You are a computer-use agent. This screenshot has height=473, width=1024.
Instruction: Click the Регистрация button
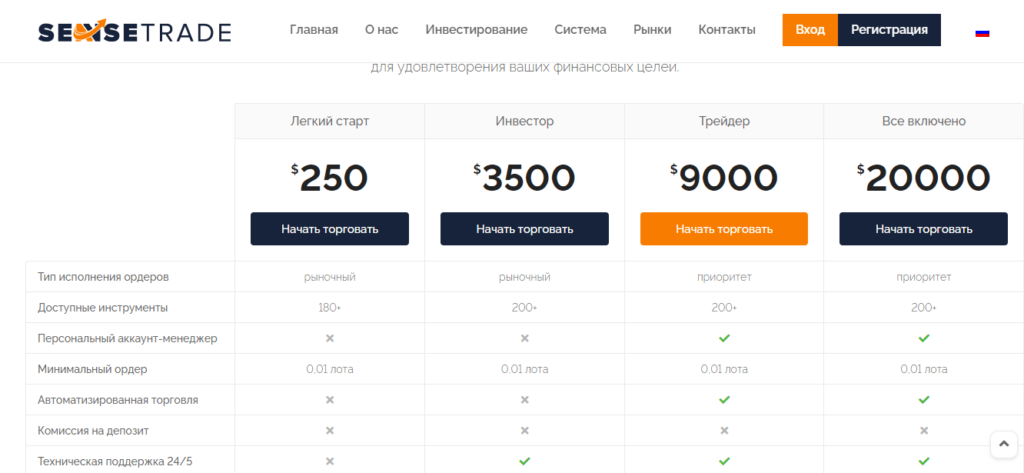tap(889, 29)
